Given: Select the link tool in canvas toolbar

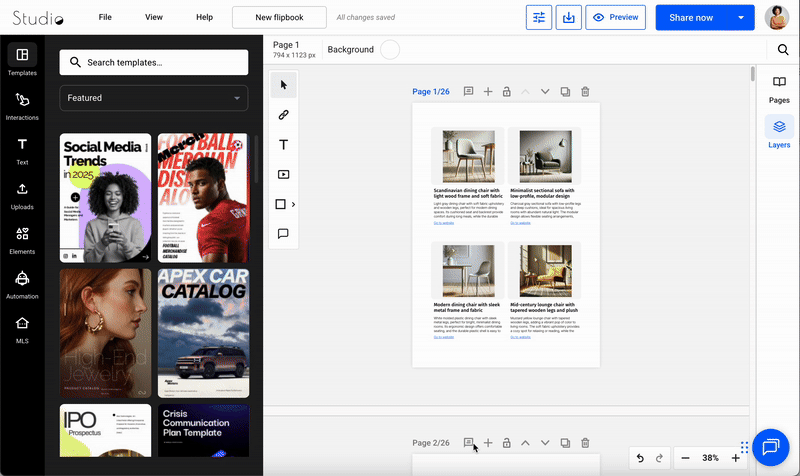Looking at the screenshot, I should [284, 114].
